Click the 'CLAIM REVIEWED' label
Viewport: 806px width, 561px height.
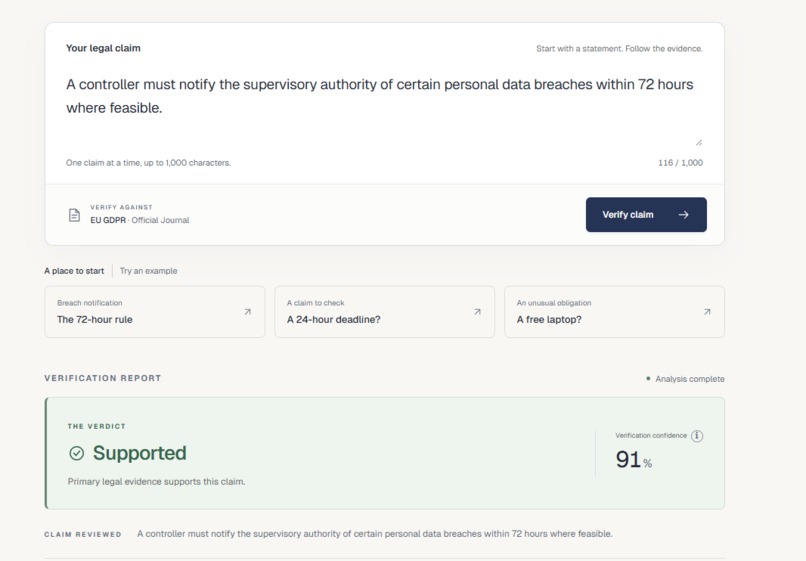point(83,534)
